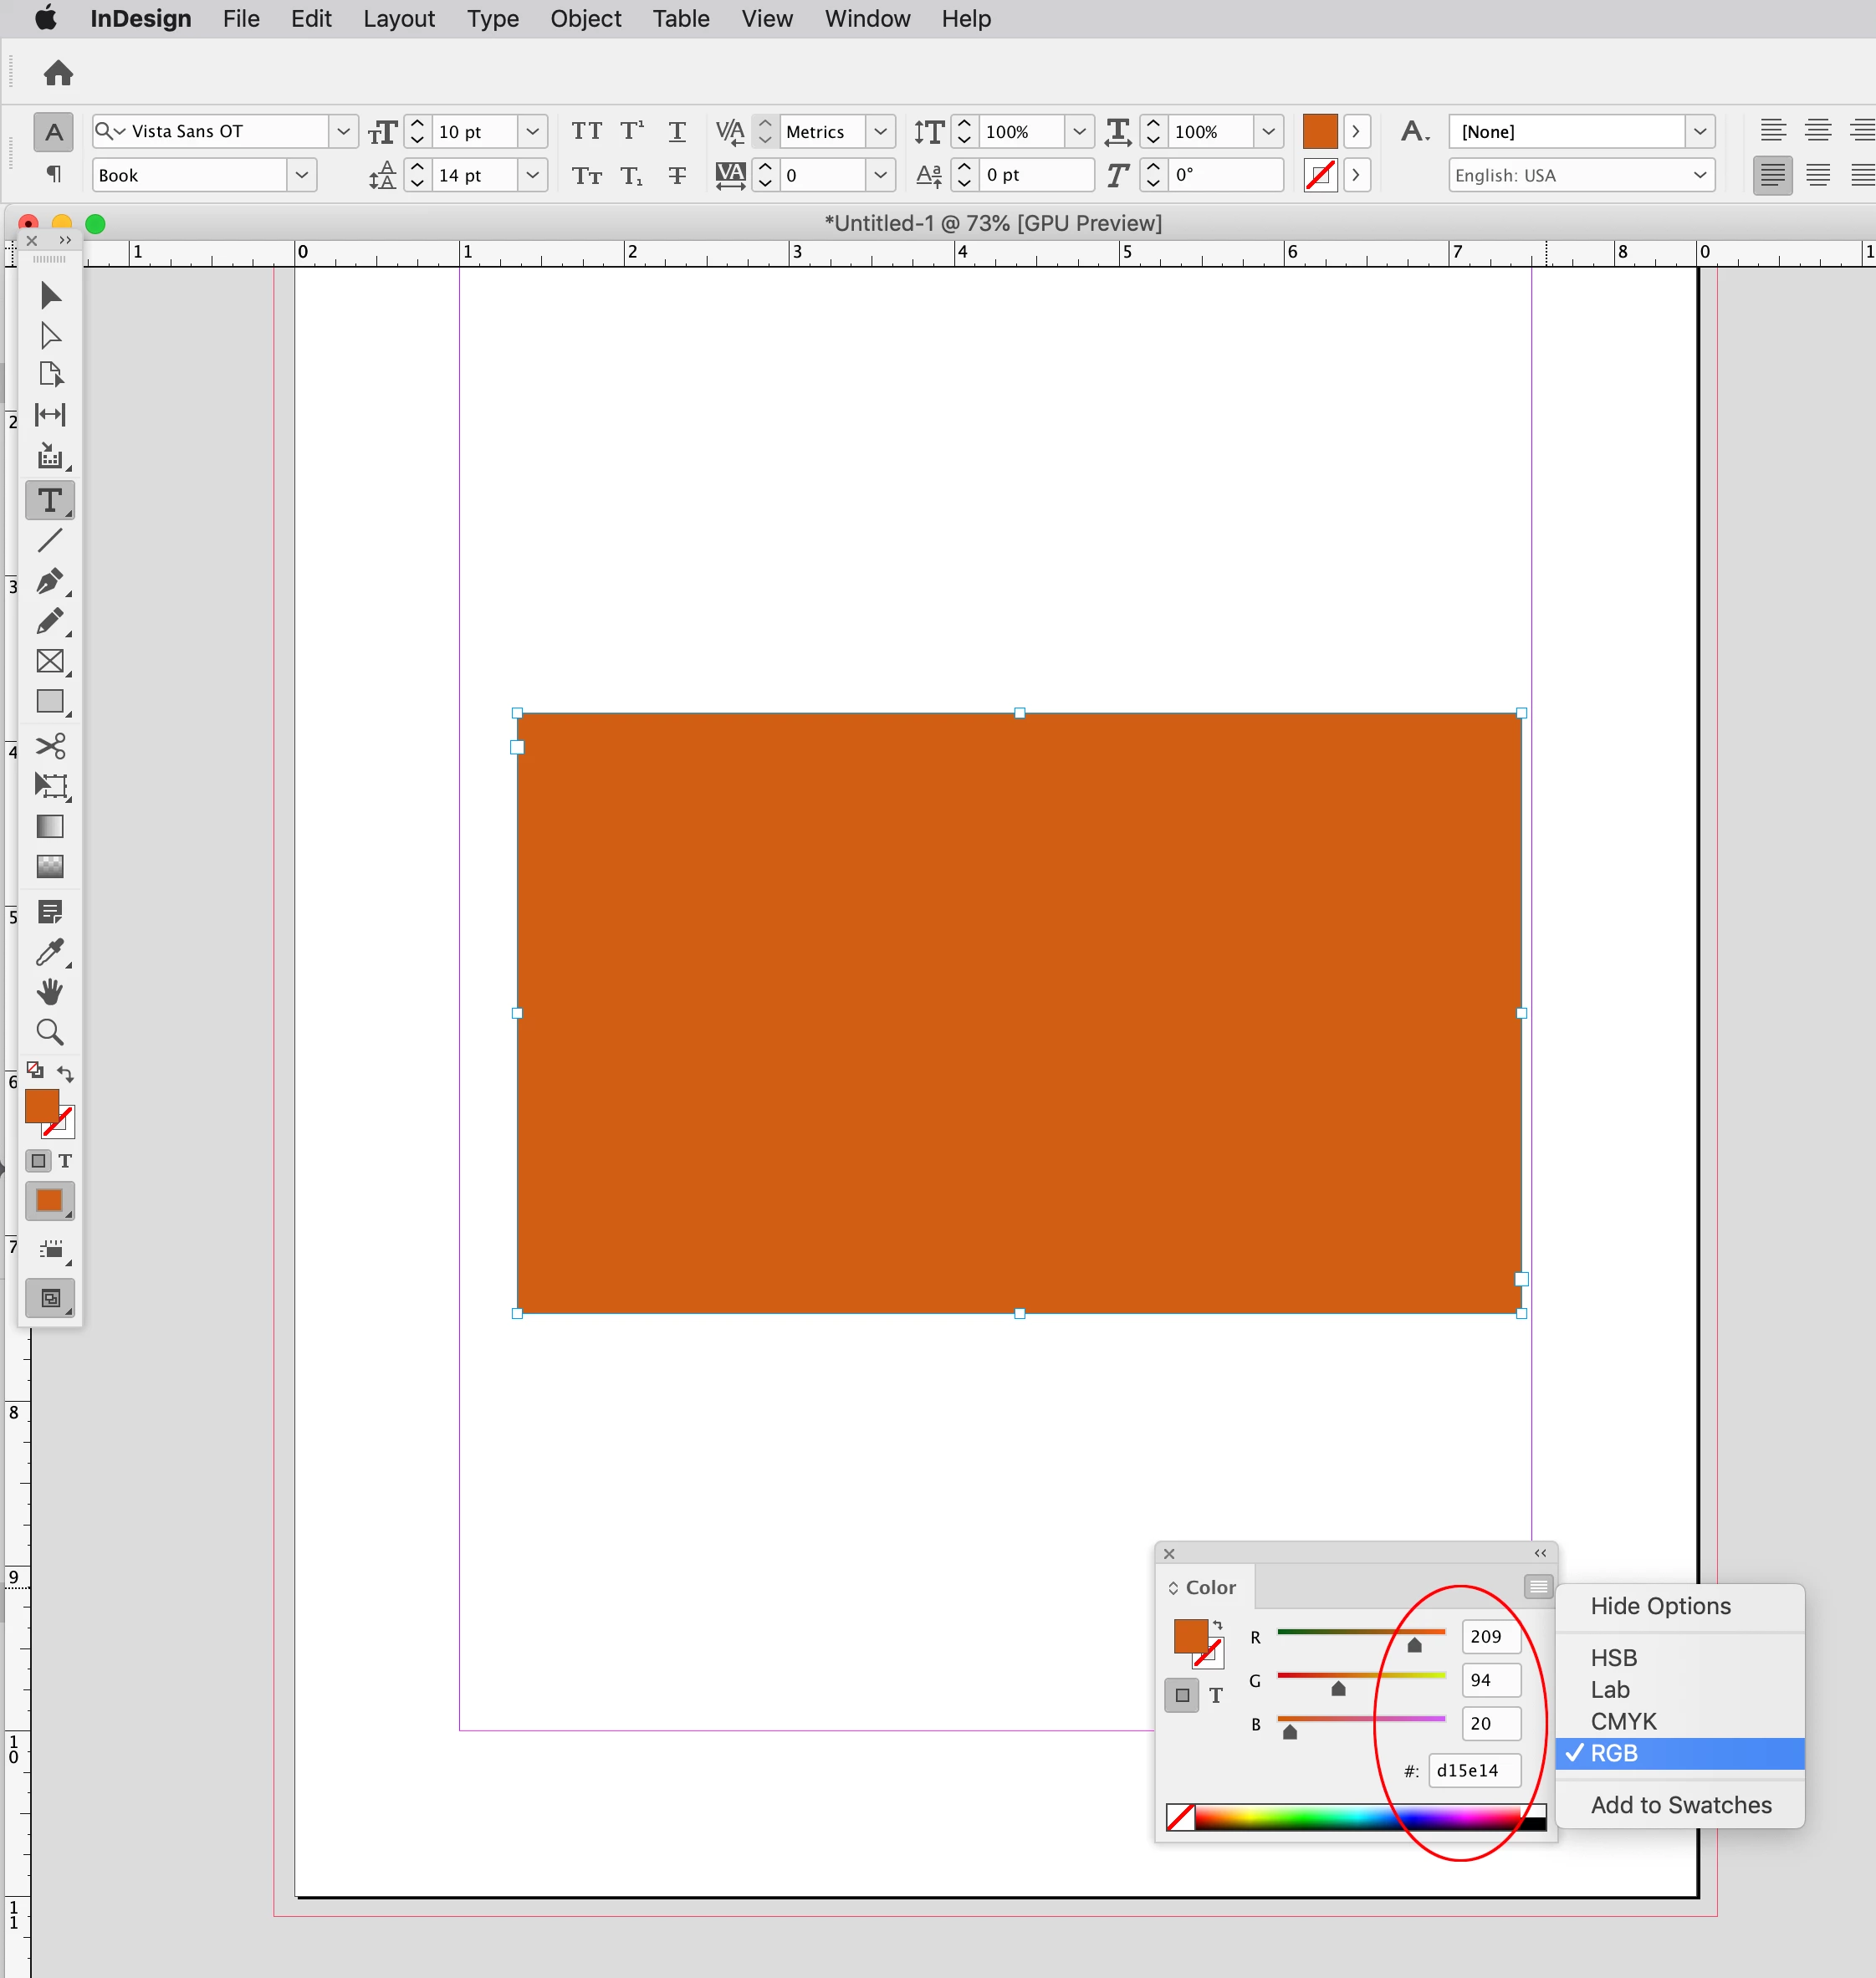Select the Direct Selection tool
Screen dimensions: 1876x1978
click(x=50, y=335)
